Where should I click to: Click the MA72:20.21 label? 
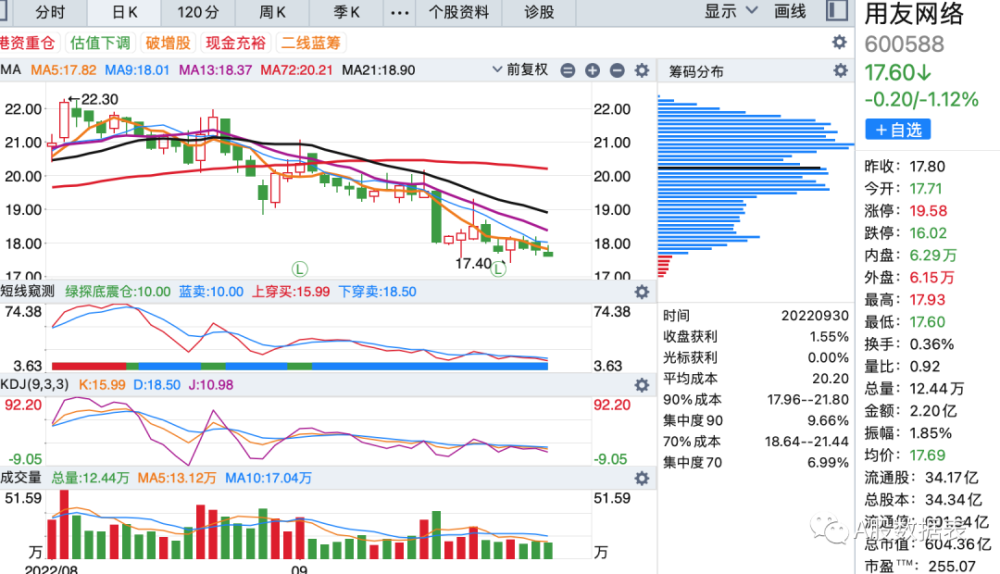coord(297,70)
